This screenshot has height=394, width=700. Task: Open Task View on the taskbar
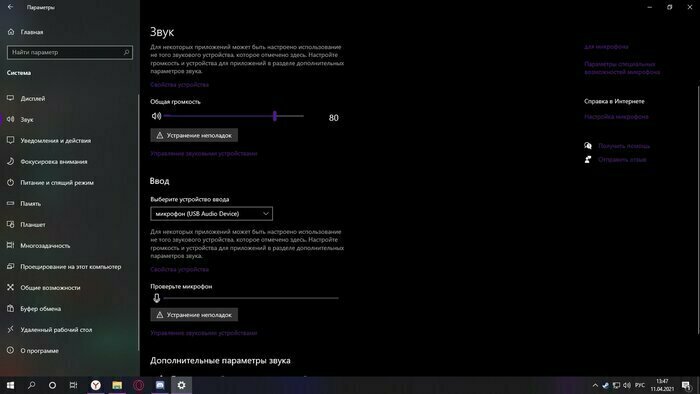pos(73,385)
